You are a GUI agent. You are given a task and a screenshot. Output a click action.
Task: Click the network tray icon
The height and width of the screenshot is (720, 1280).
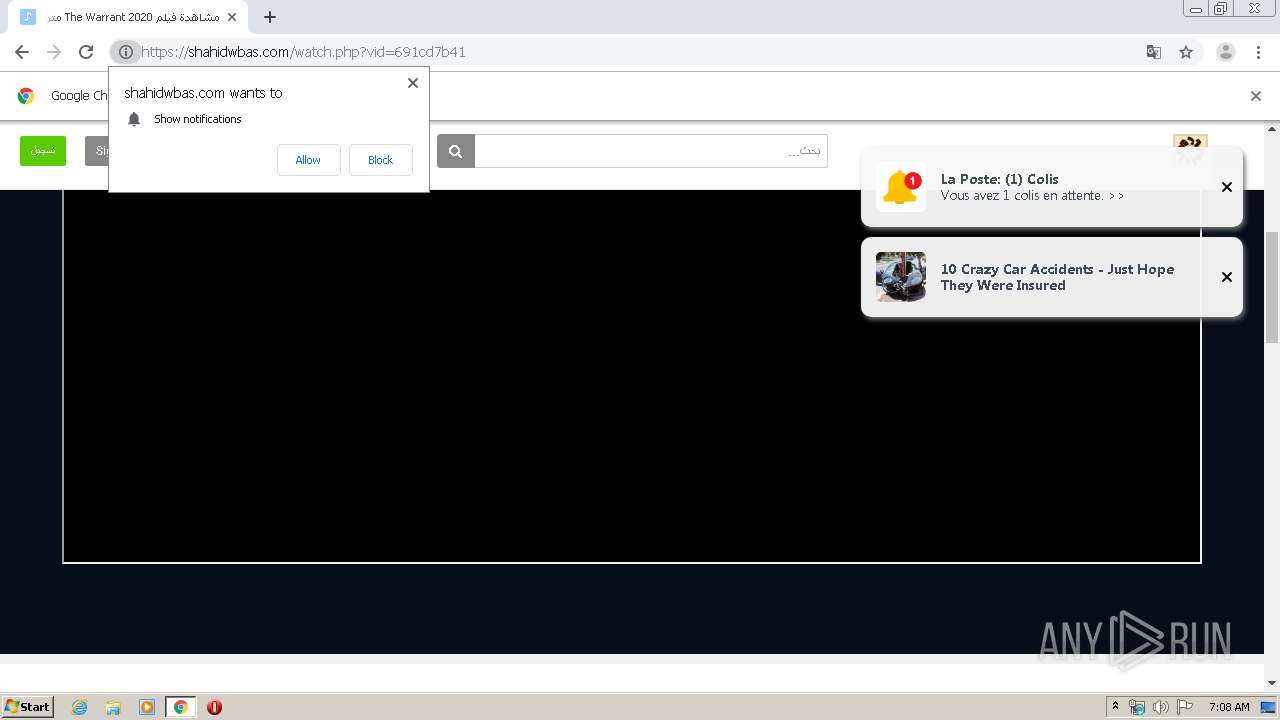[1137, 707]
